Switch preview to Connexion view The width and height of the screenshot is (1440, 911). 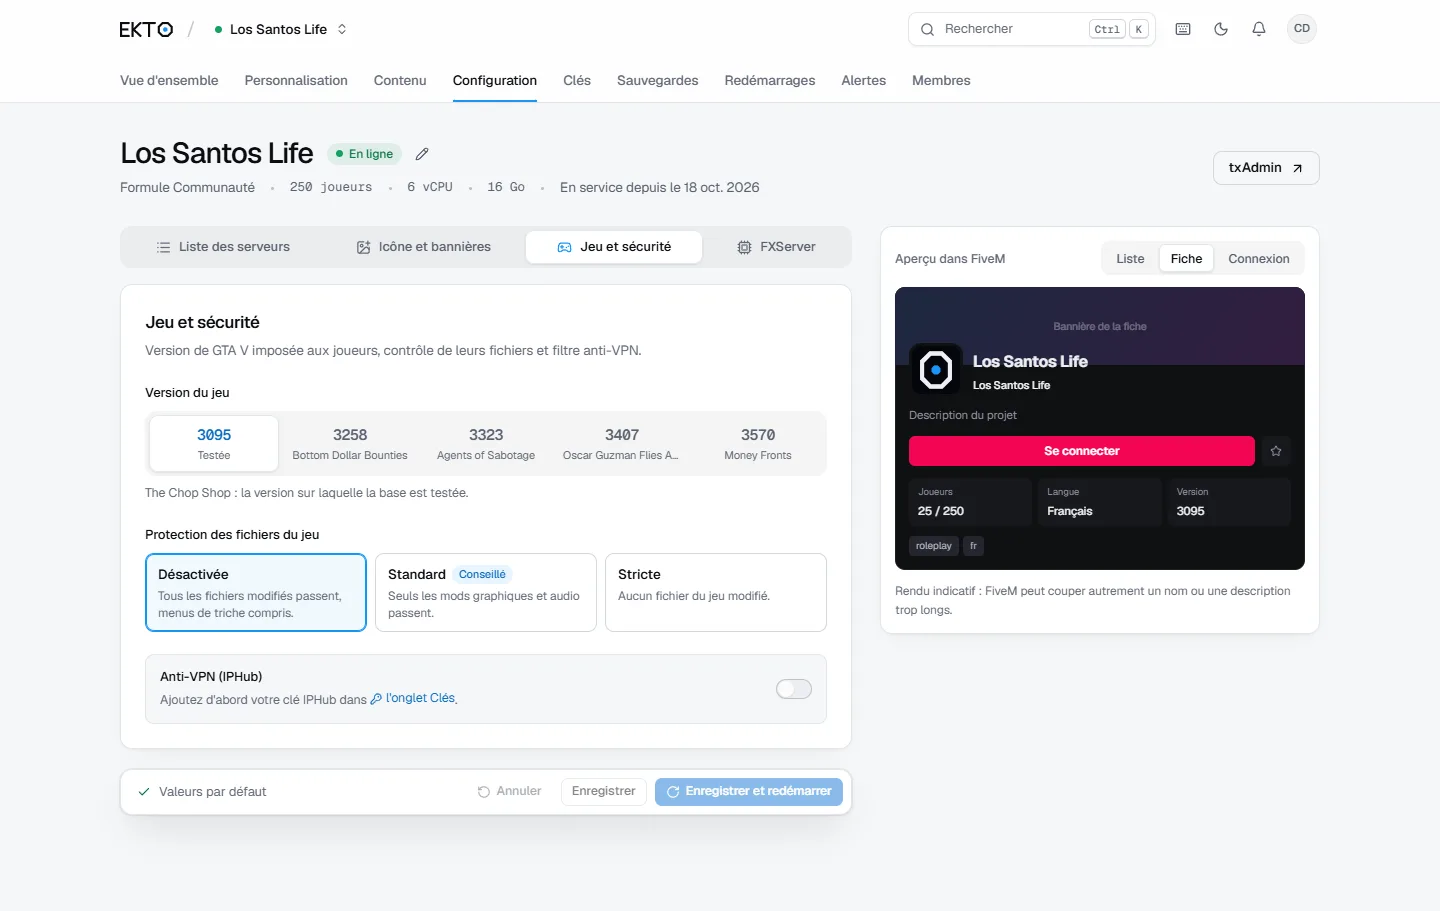(x=1259, y=258)
